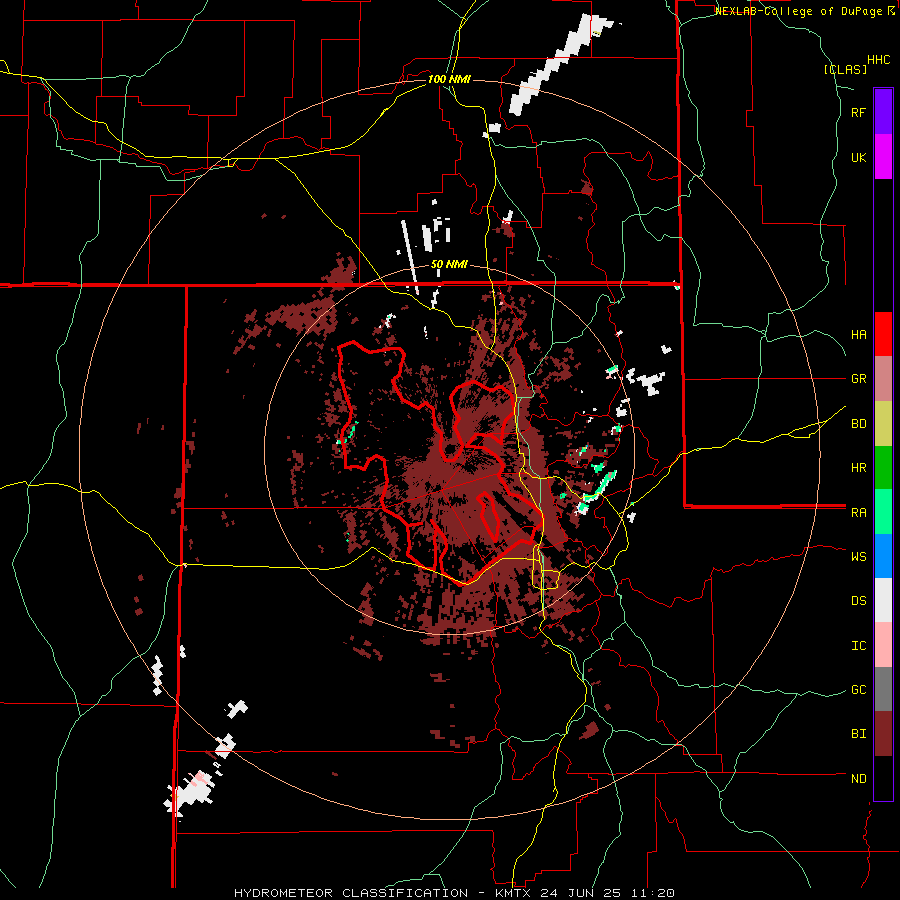900x900 pixels.
Task: Click the HR green legend swatch
Action: coord(883,468)
